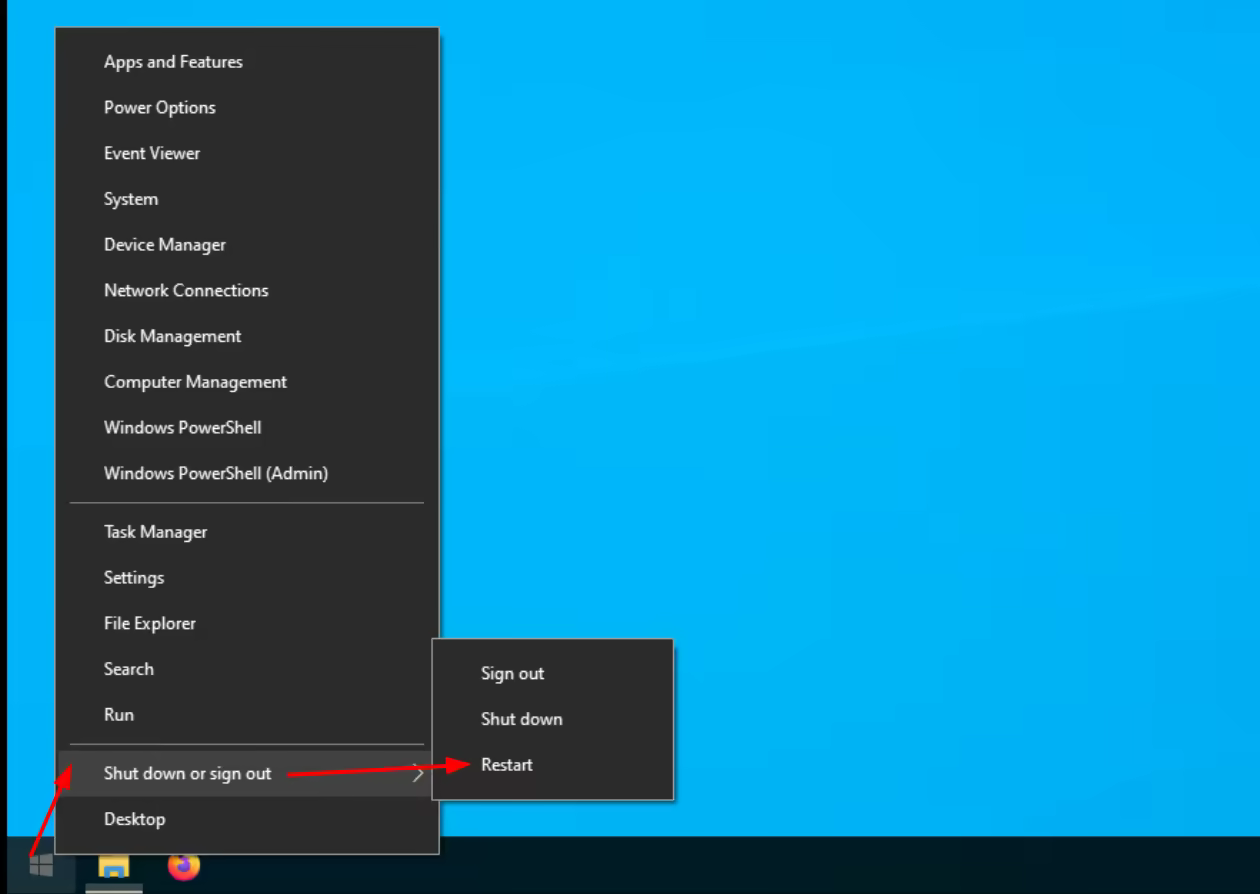Viewport: 1260px width, 894px height.
Task: Click Shut down in the submenu
Action: point(521,719)
